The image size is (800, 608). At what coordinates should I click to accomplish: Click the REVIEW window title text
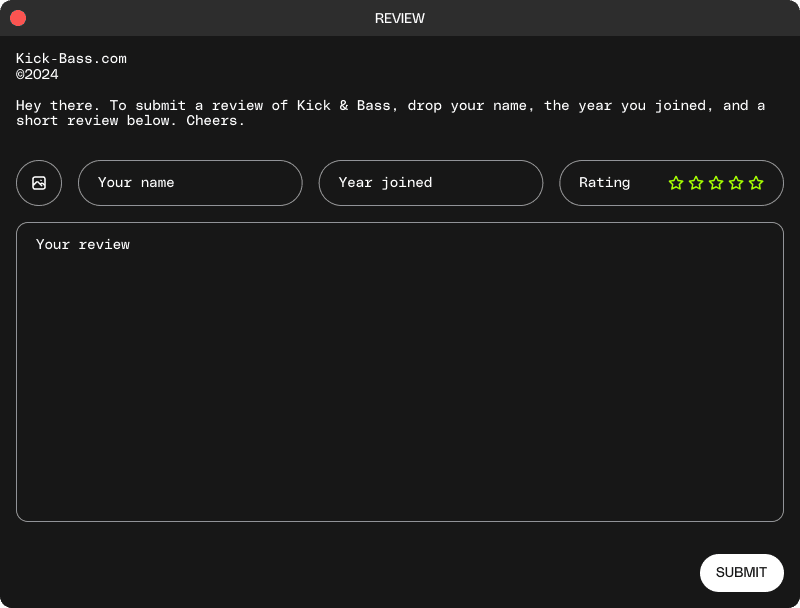coord(399,18)
